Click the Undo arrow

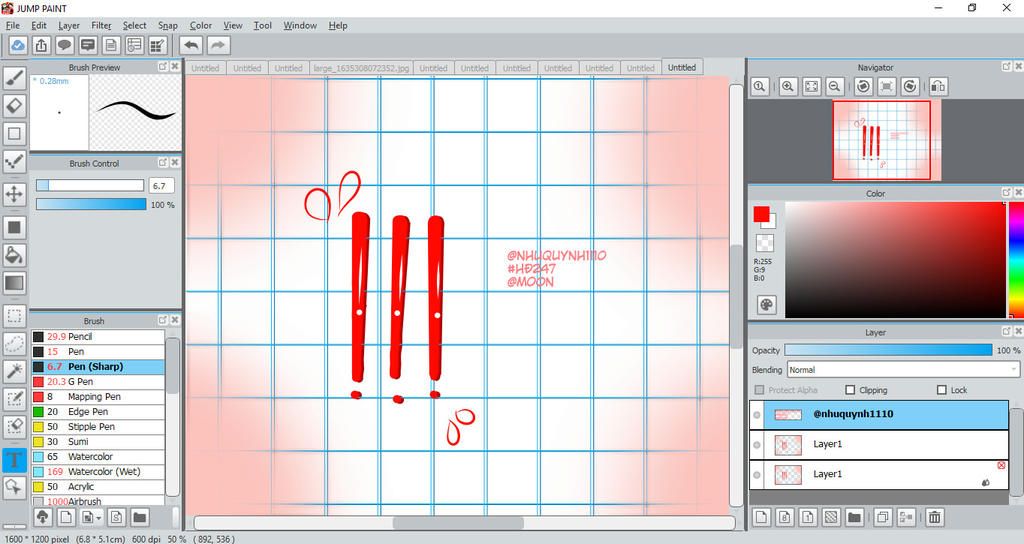(191, 45)
